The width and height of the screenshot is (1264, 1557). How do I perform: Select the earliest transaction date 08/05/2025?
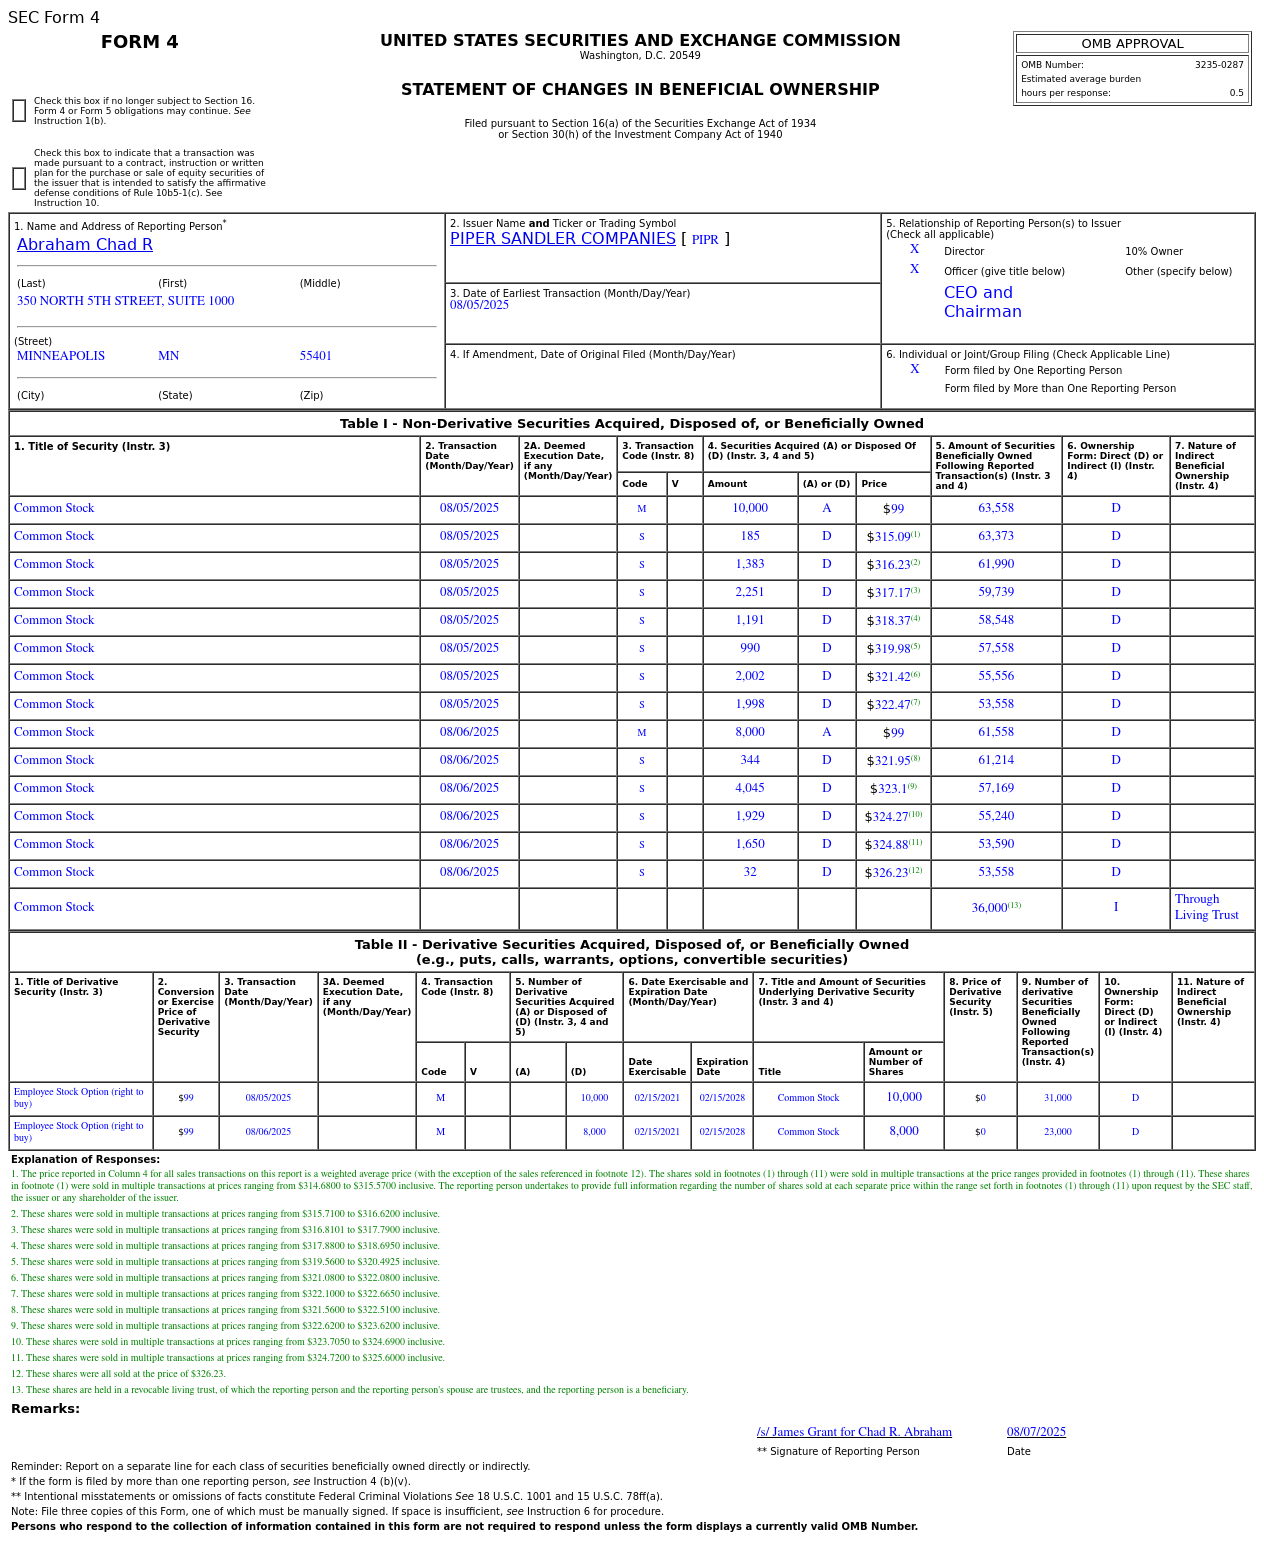pyautogui.click(x=479, y=305)
